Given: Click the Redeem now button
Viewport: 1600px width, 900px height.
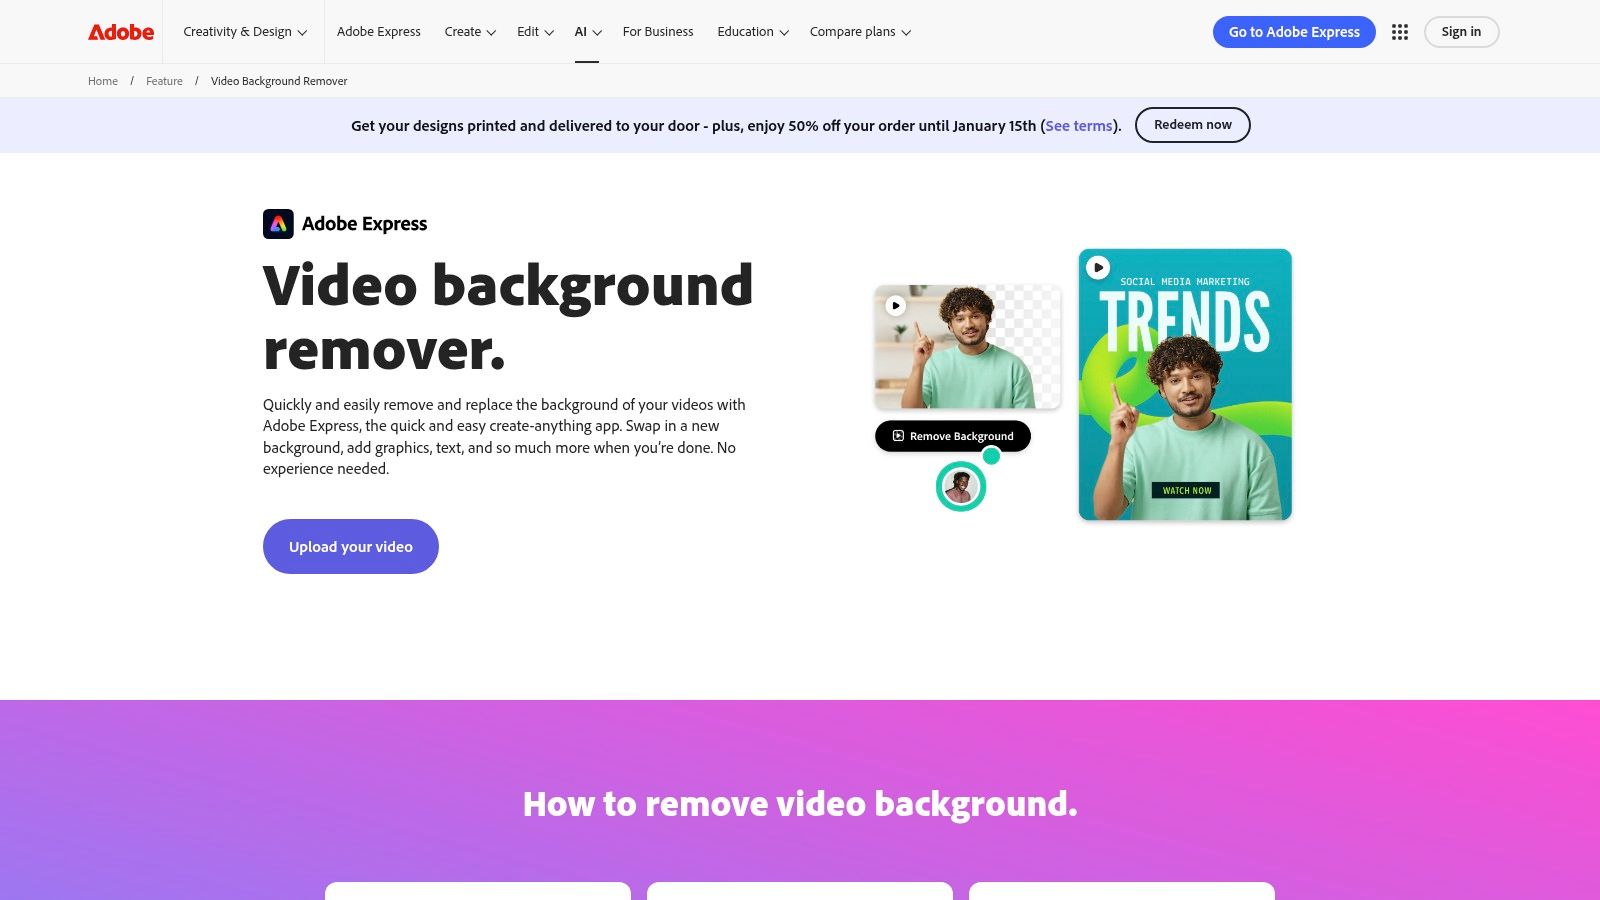Looking at the screenshot, I should [x=1192, y=124].
